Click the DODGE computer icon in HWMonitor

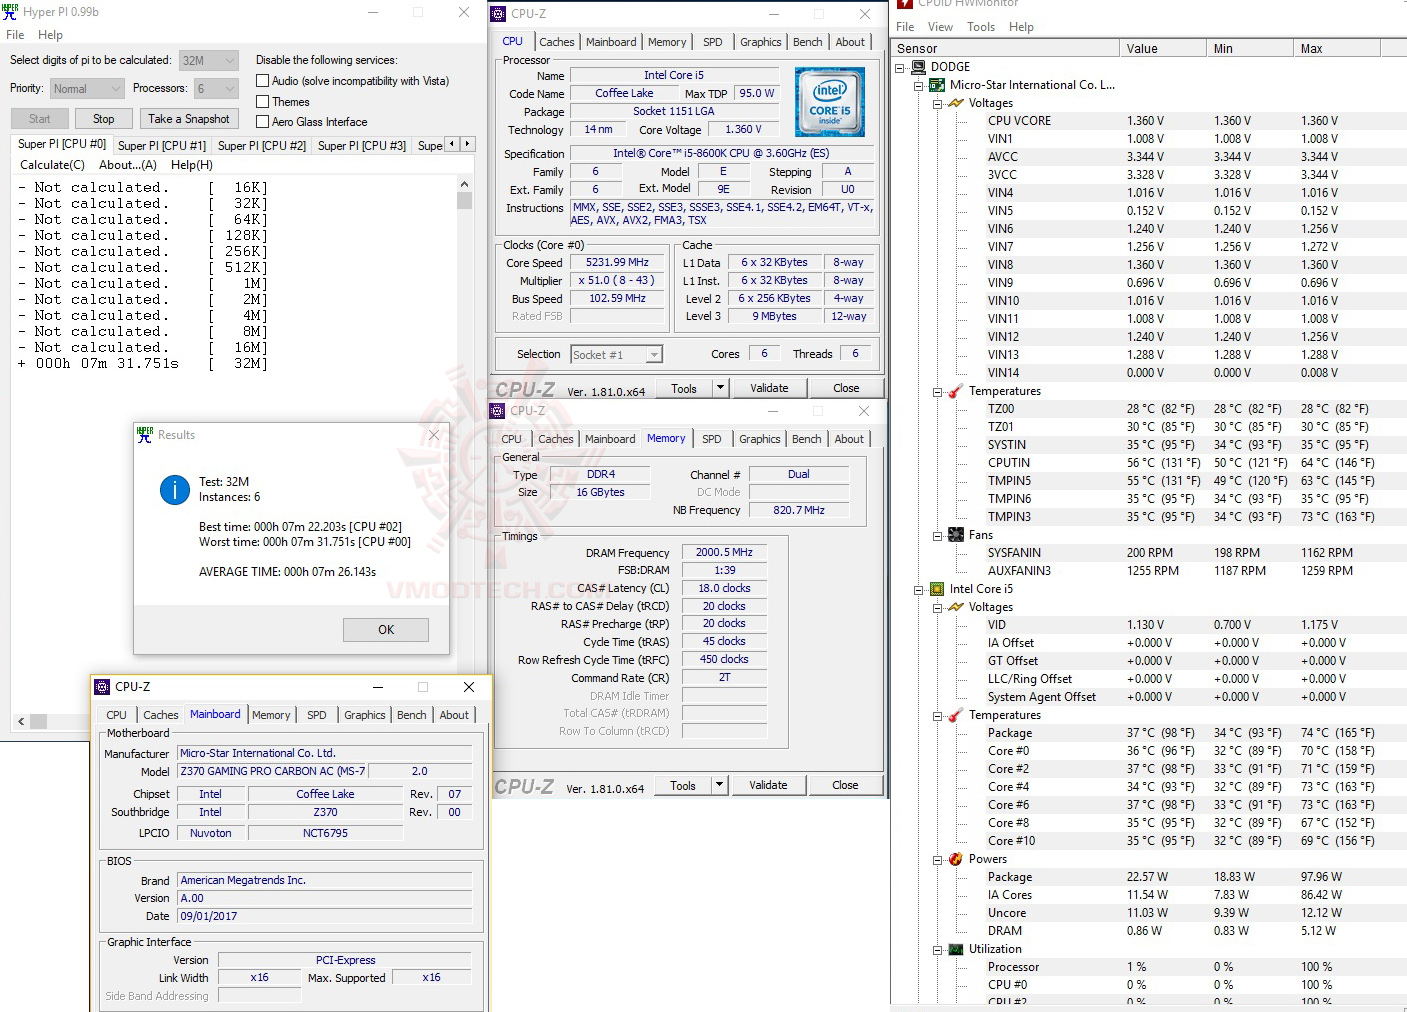918,66
